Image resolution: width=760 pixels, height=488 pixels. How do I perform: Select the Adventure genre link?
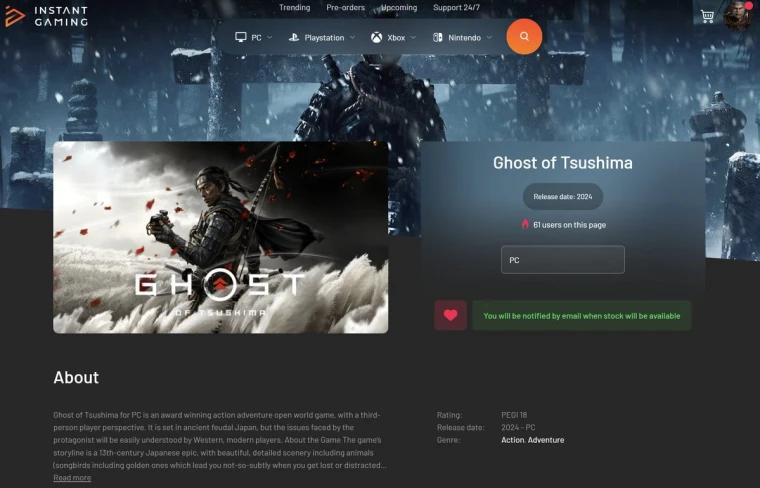coord(546,440)
